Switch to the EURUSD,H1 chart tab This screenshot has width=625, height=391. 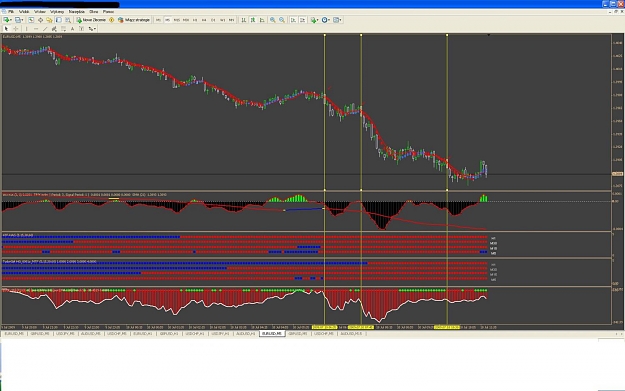(143, 334)
